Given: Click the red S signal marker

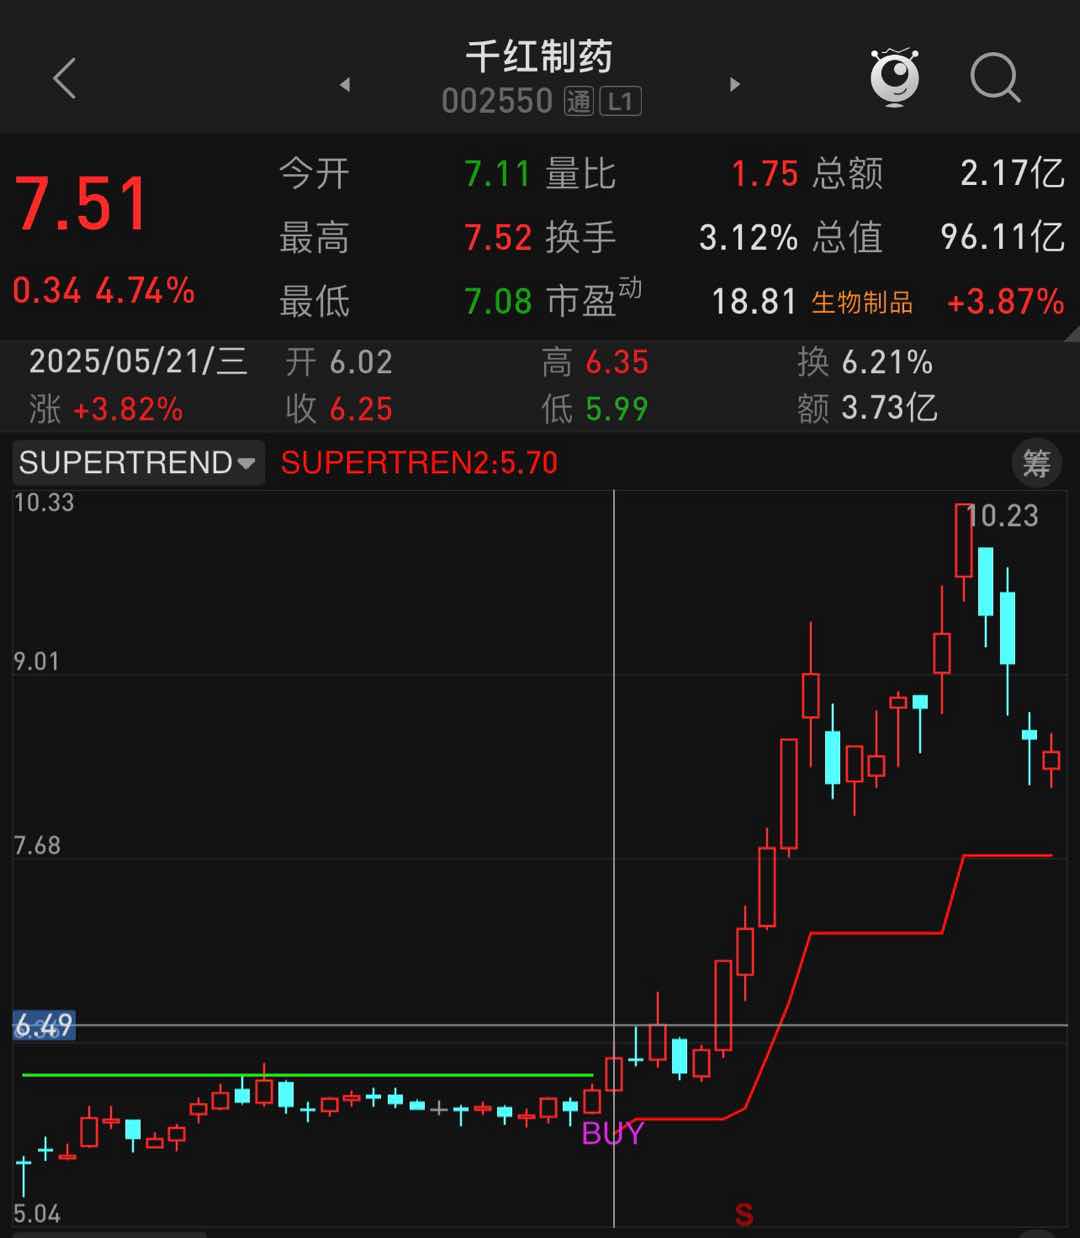Looking at the screenshot, I should 743,1214.
